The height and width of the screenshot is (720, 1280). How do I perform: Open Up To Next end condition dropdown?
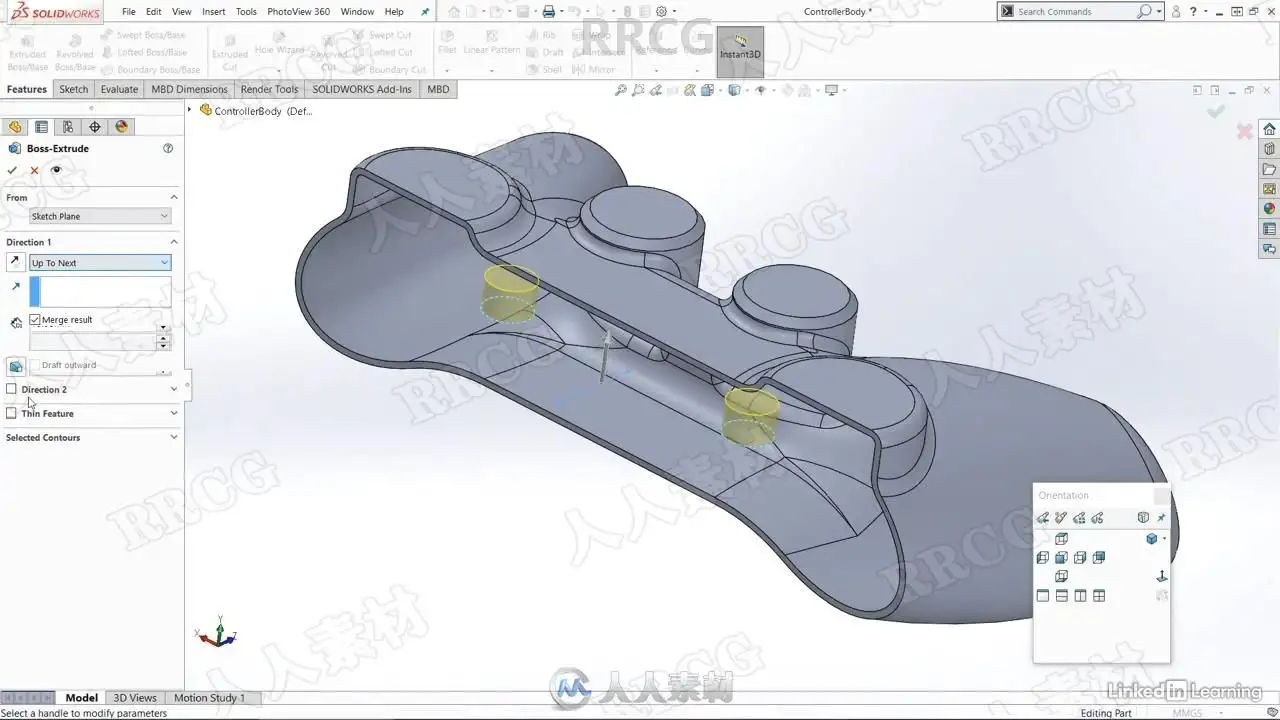[x=100, y=263]
